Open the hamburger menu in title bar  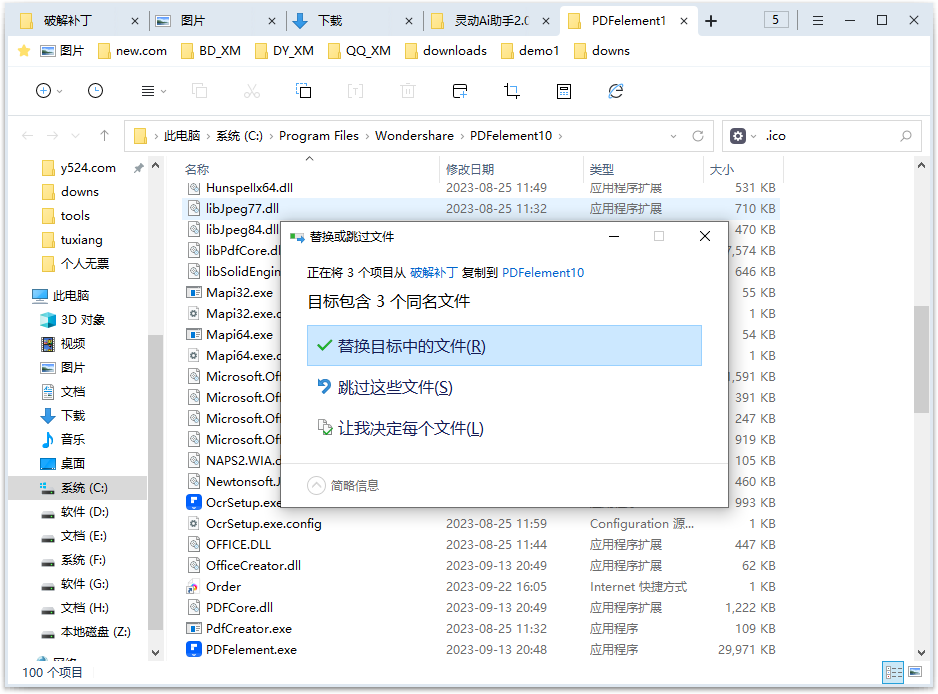pyautogui.click(x=818, y=21)
